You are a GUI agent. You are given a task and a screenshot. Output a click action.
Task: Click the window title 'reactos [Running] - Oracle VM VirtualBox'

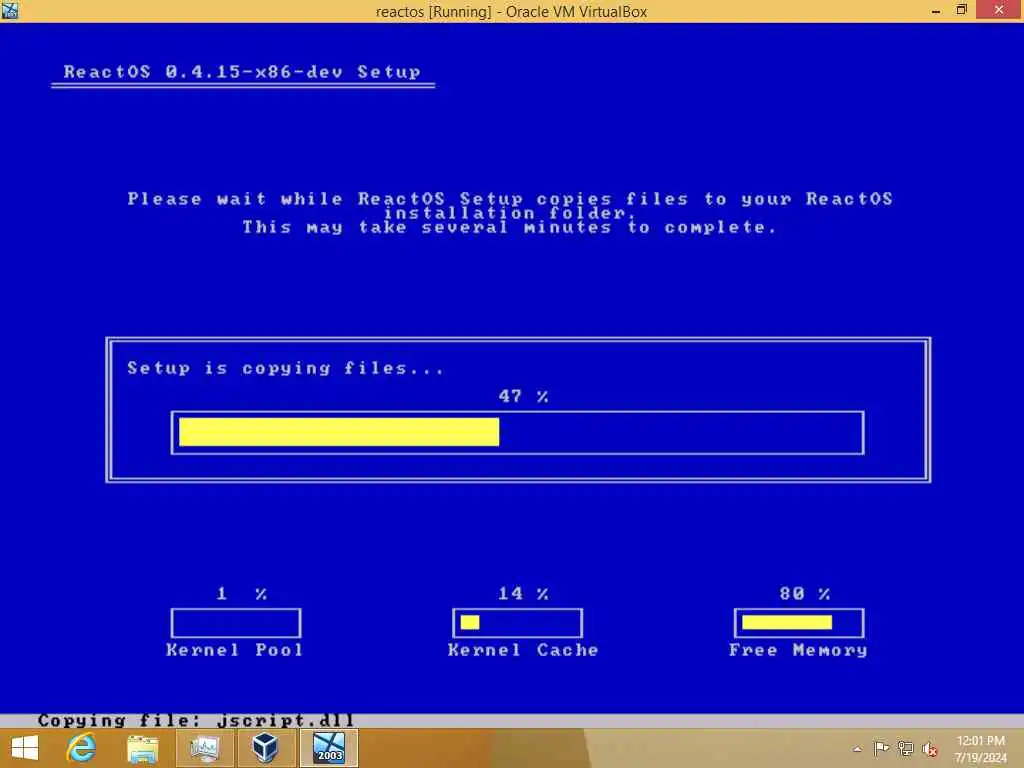tap(511, 11)
